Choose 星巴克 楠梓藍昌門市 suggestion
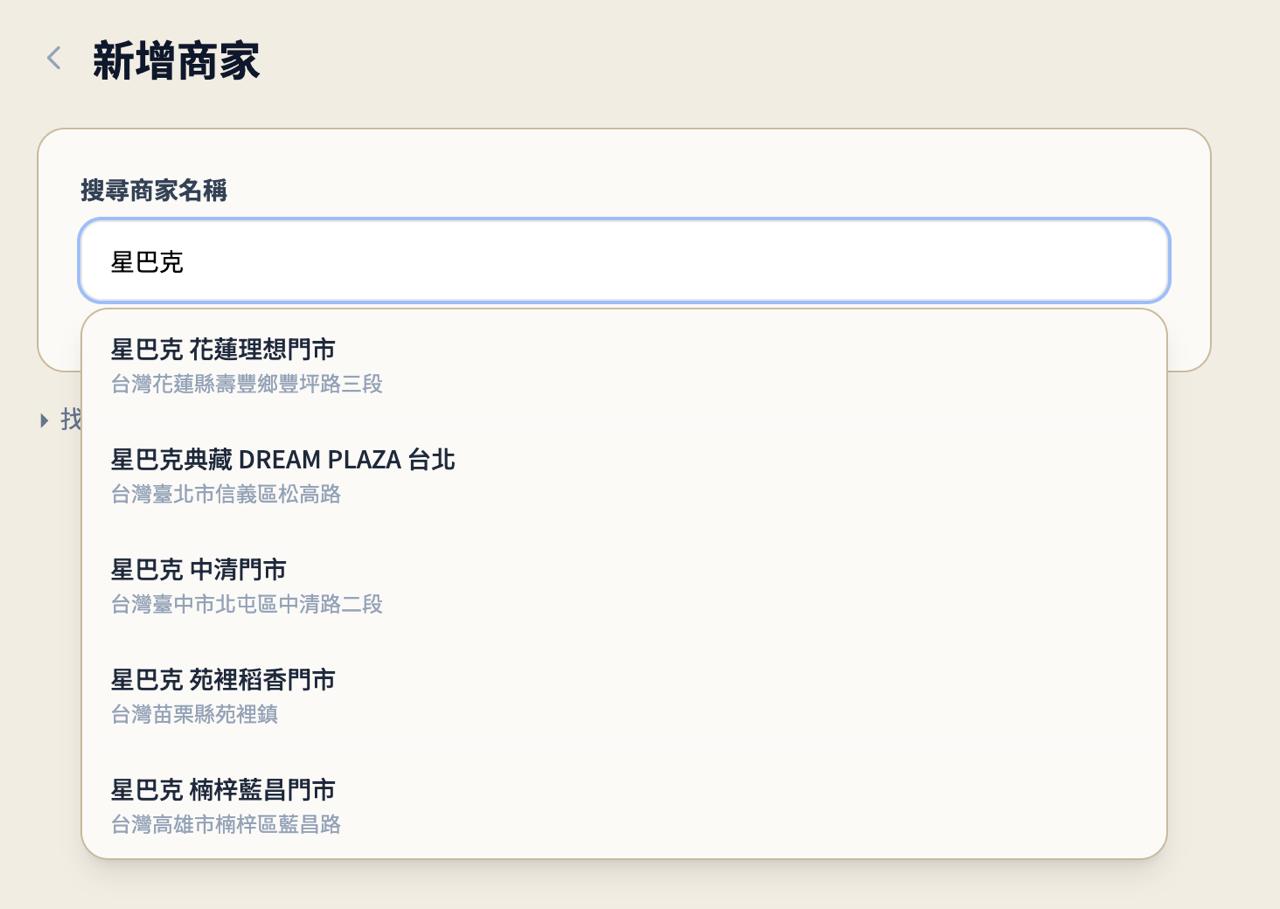 click(x=624, y=805)
